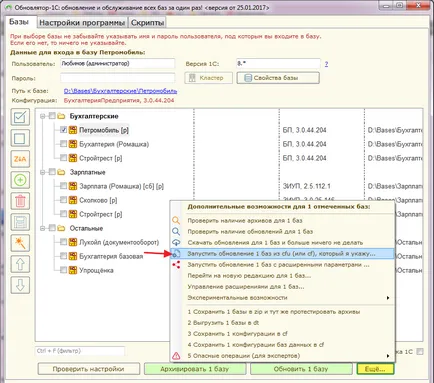Click the Проверить настройки button
Screen dimensions: 434x383
tap(89, 369)
